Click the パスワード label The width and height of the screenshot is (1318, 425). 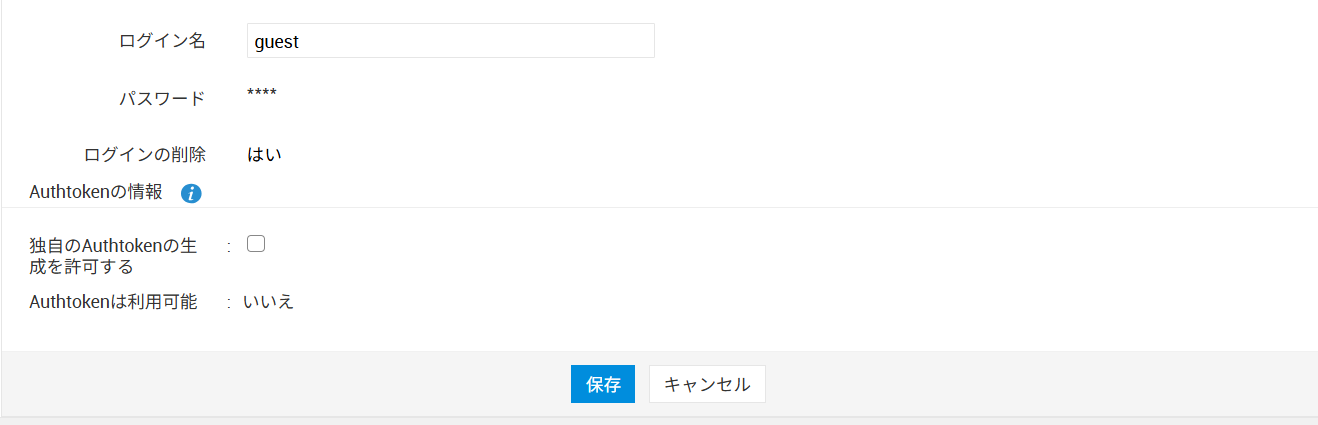pyautogui.click(x=162, y=98)
